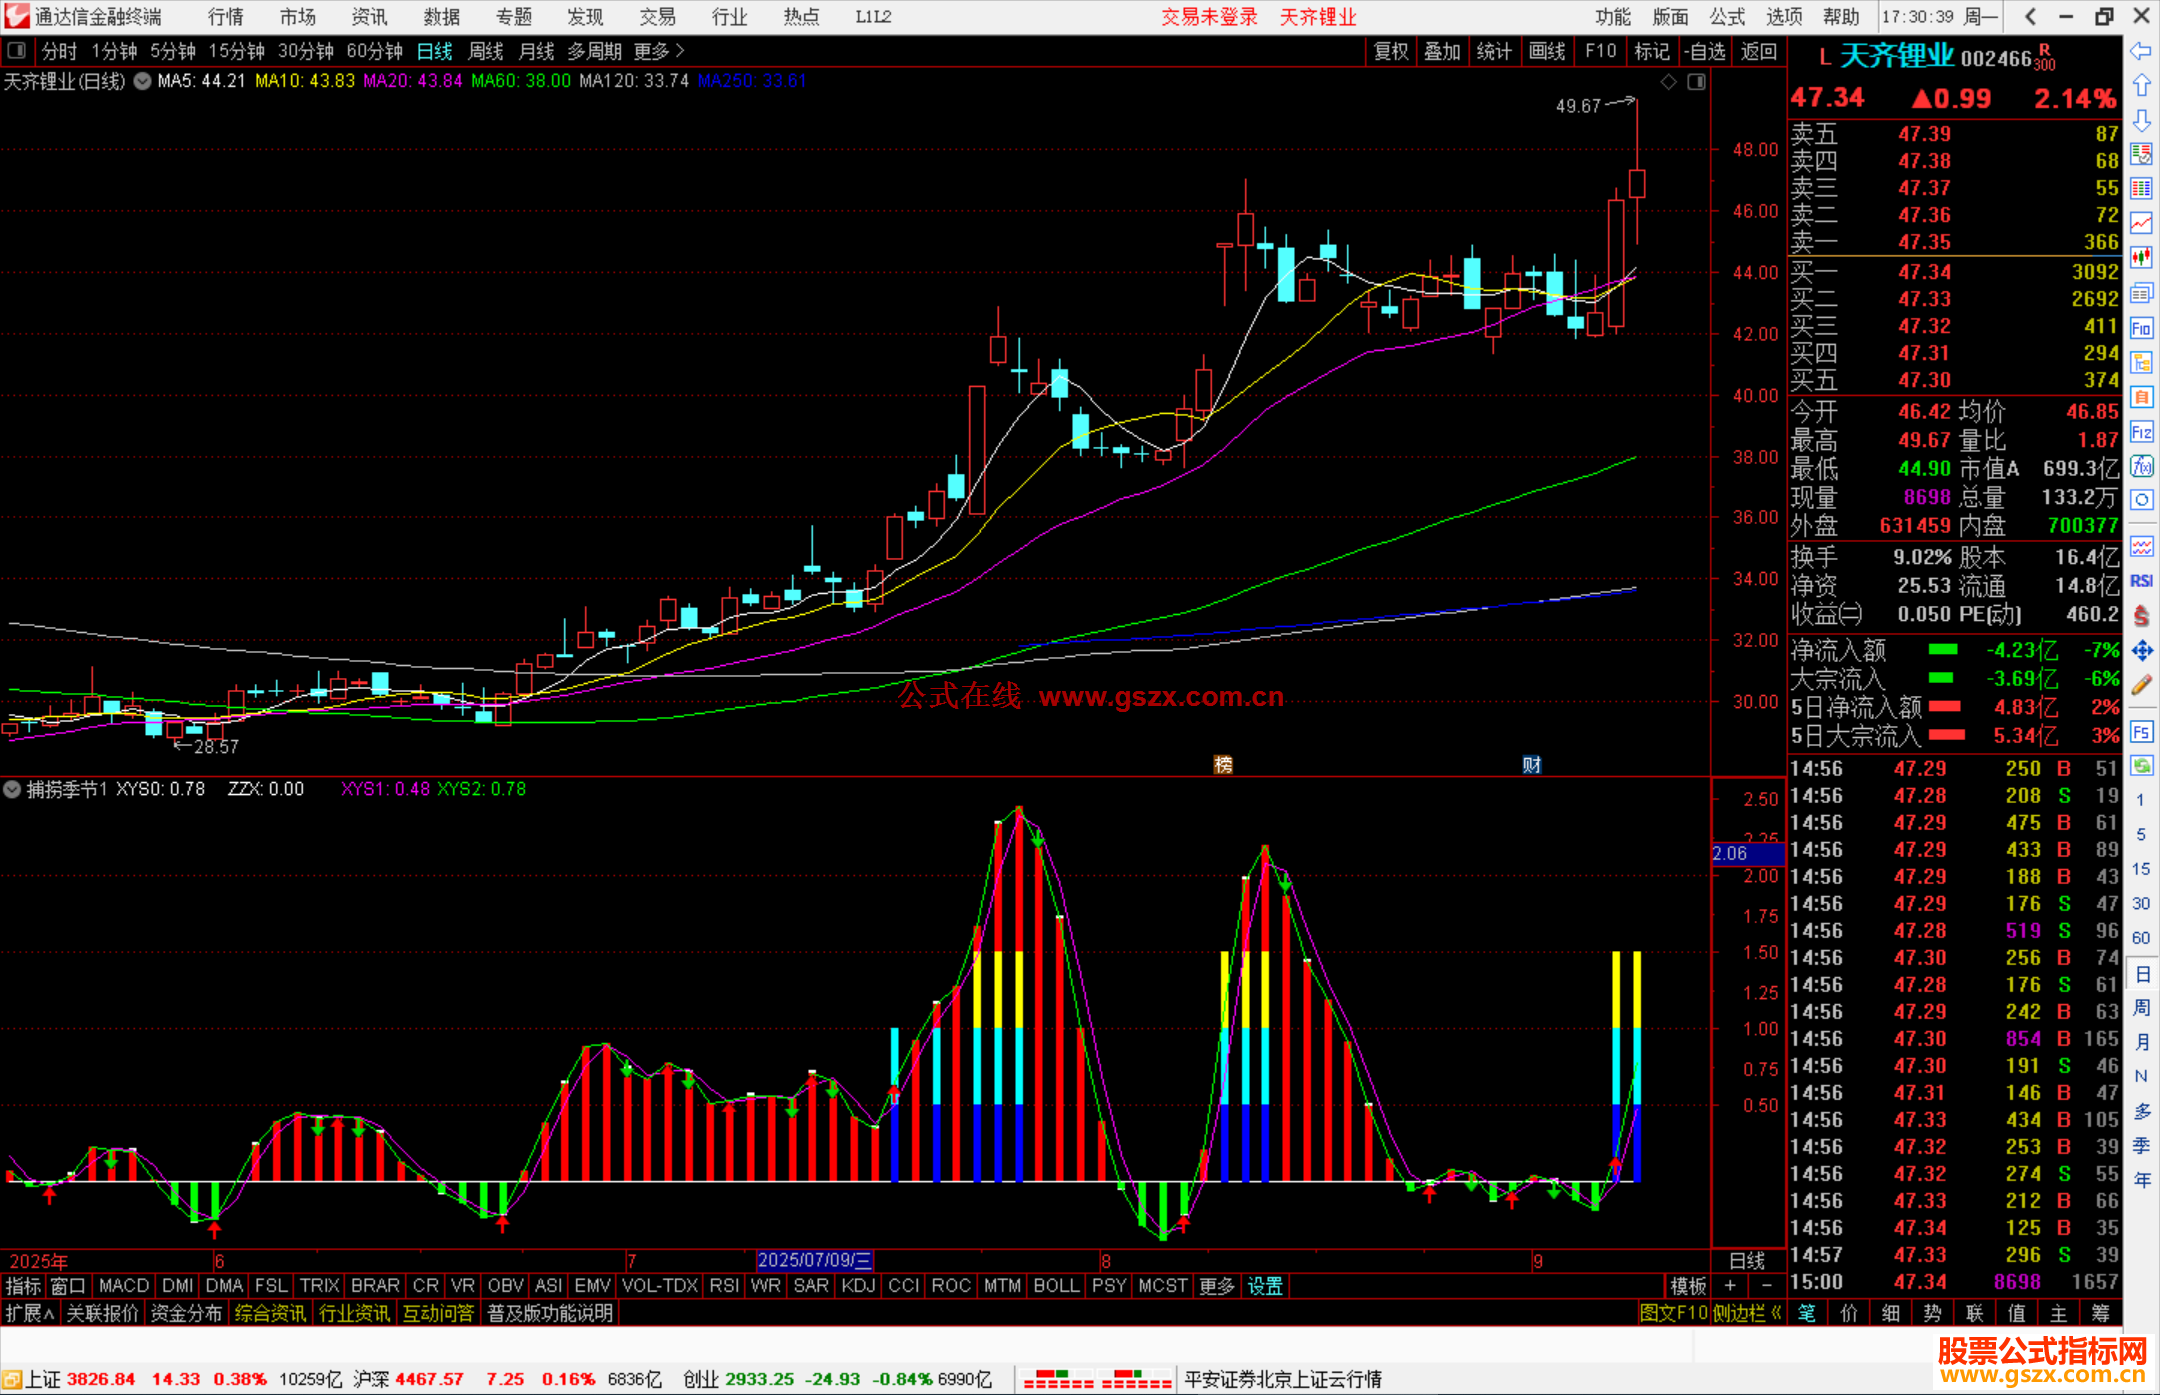The width and height of the screenshot is (2160, 1395).
Task: Click the minus button next to 模板
Action: point(1766,1286)
